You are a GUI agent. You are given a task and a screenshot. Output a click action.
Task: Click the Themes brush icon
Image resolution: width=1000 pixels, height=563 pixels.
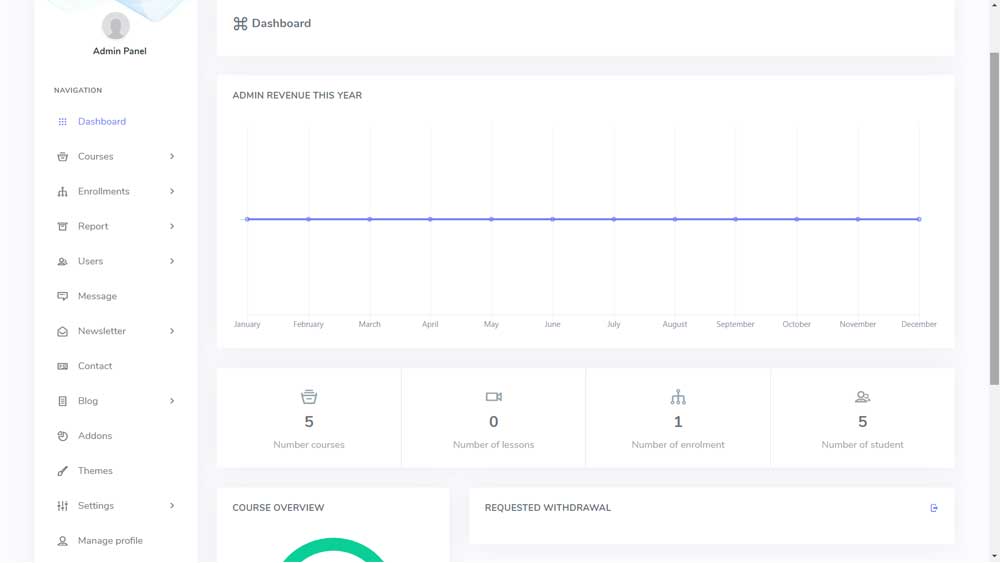pos(62,471)
